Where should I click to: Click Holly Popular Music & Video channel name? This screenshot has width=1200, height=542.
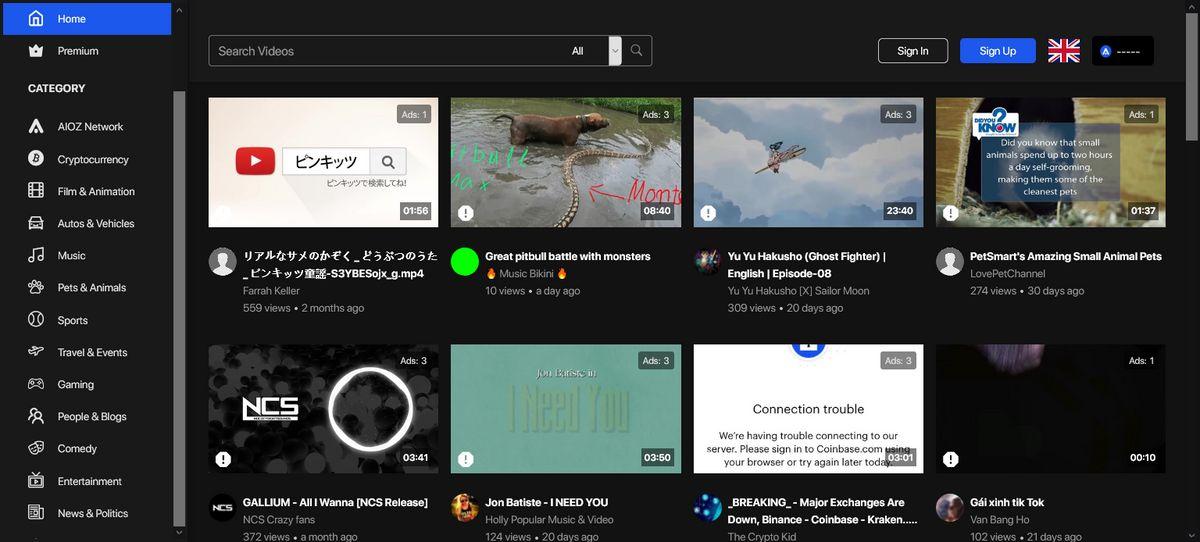pos(549,520)
